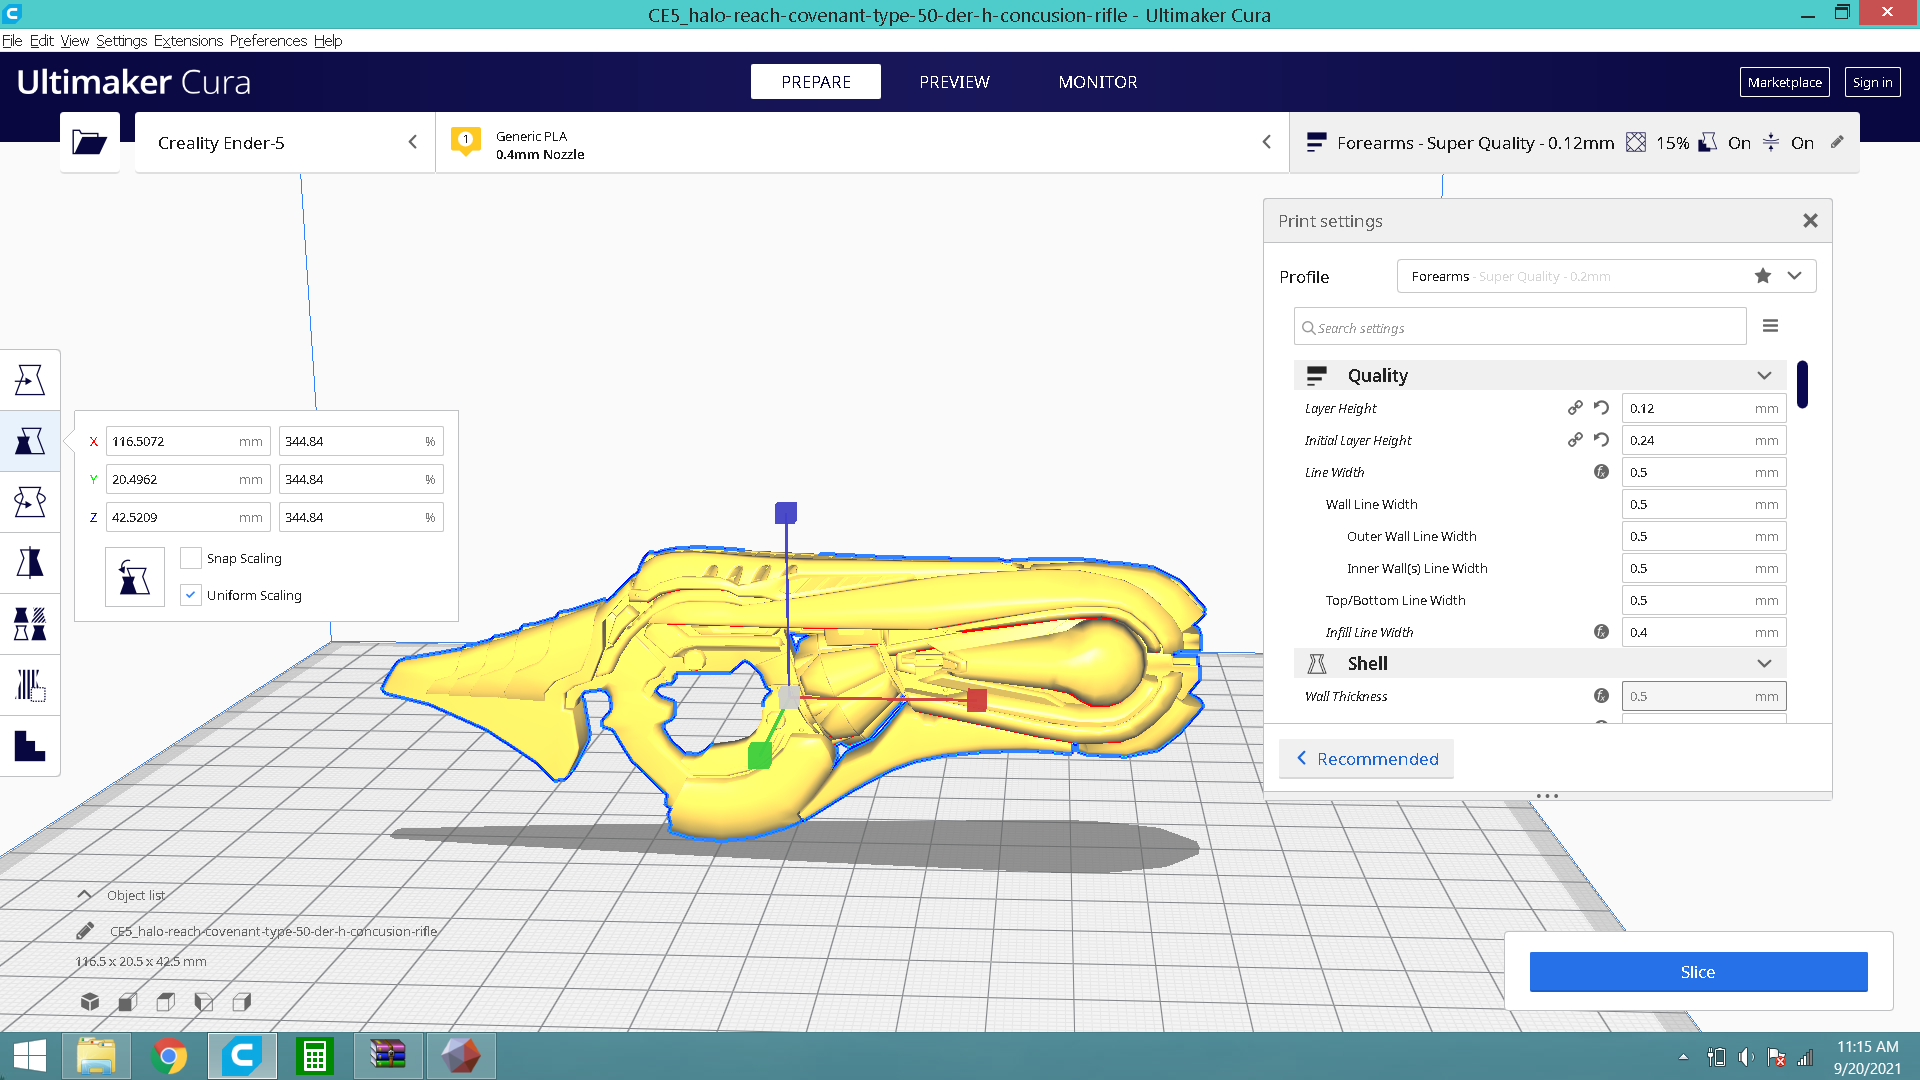The image size is (1920, 1080).
Task: Select the Support Blocker tool
Action: coord(30,685)
